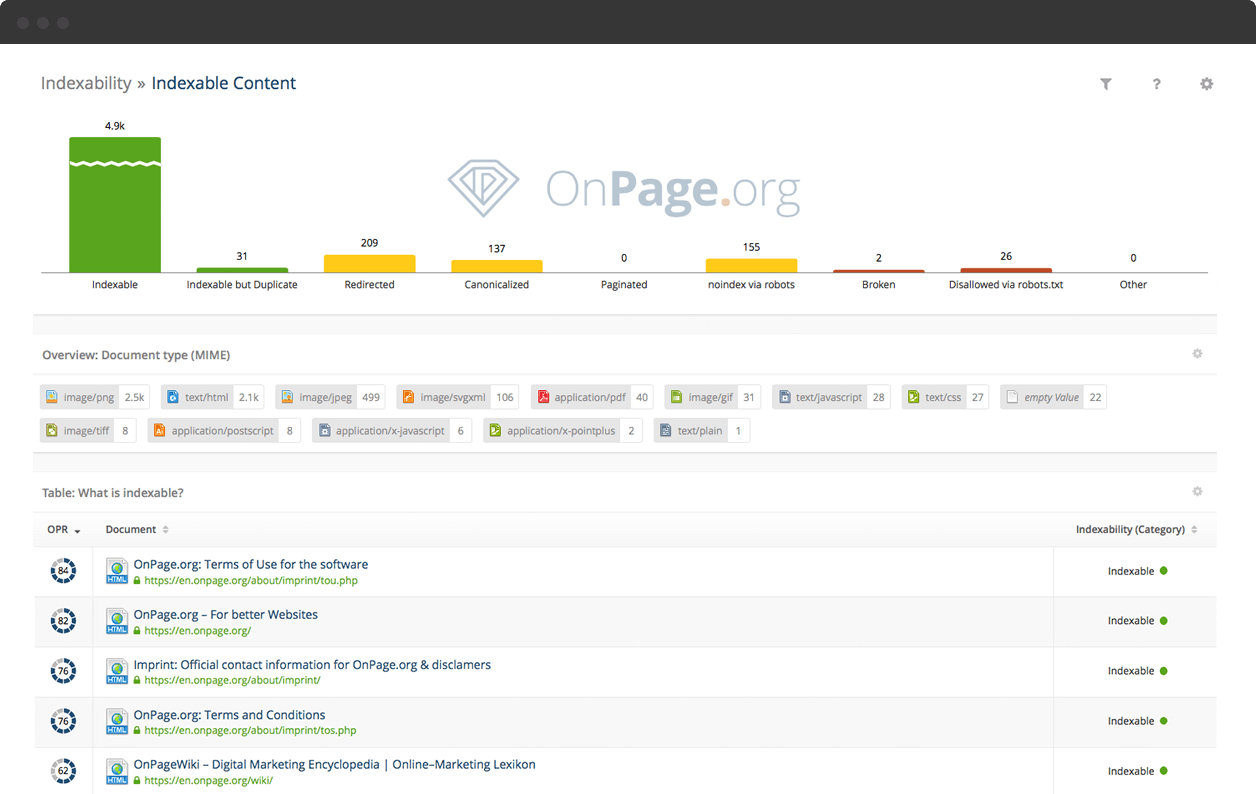The width and height of the screenshot is (1256, 794).
Task: Select the application/pdf document type tag
Action: coord(592,397)
